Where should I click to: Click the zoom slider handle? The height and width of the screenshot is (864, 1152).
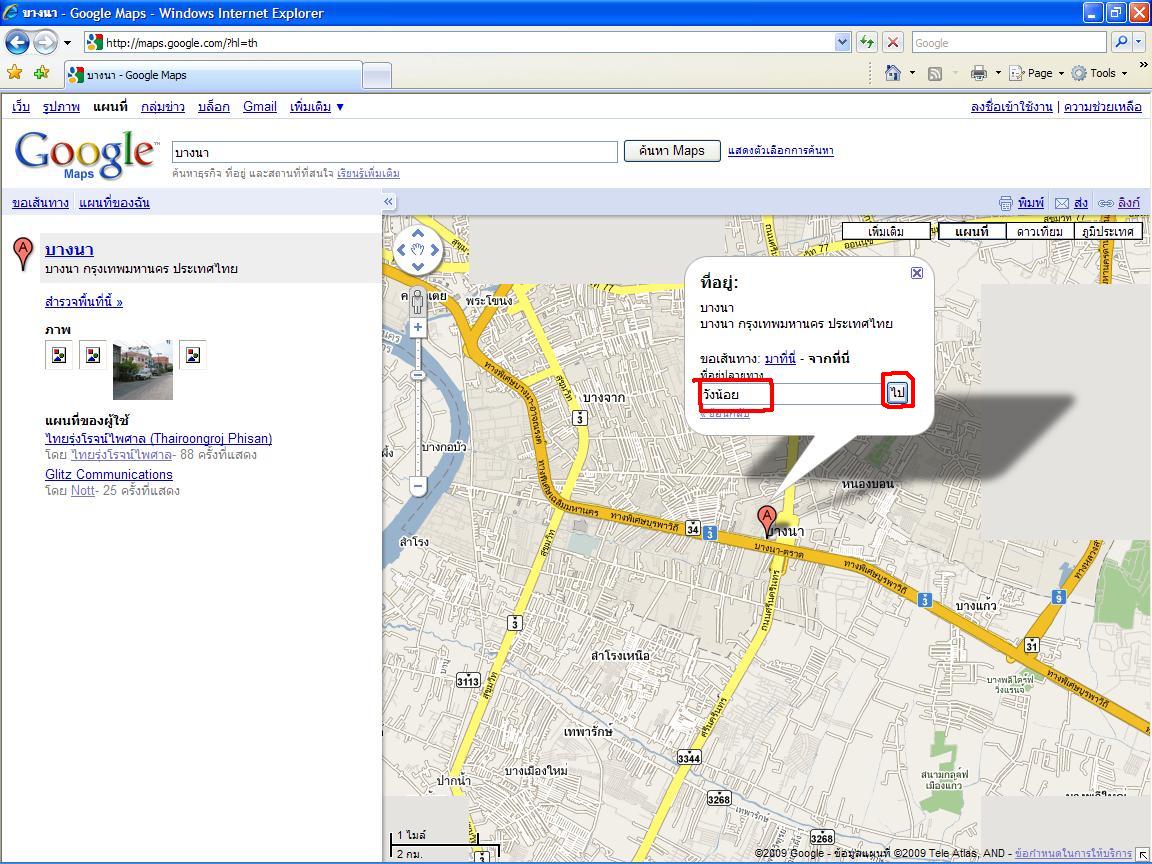pos(417,375)
